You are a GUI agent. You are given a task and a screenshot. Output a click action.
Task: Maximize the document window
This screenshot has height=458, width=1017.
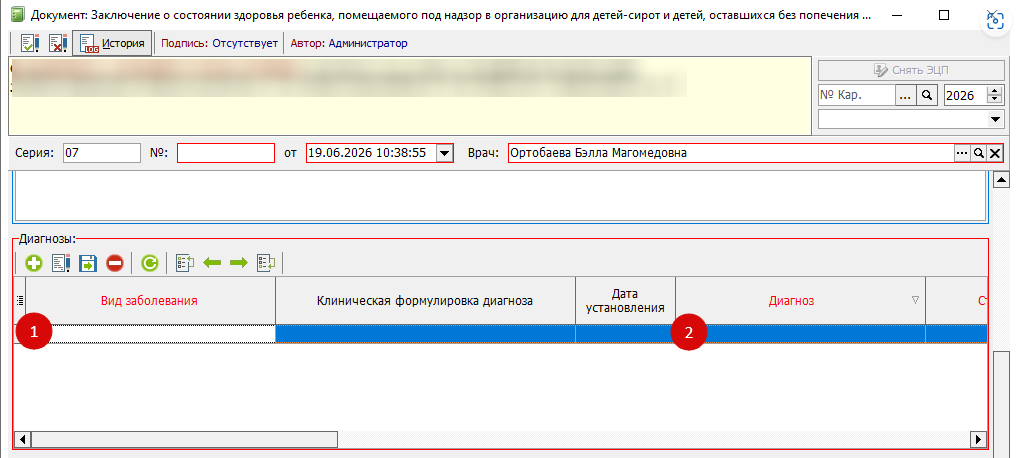(x=944, y=14)
